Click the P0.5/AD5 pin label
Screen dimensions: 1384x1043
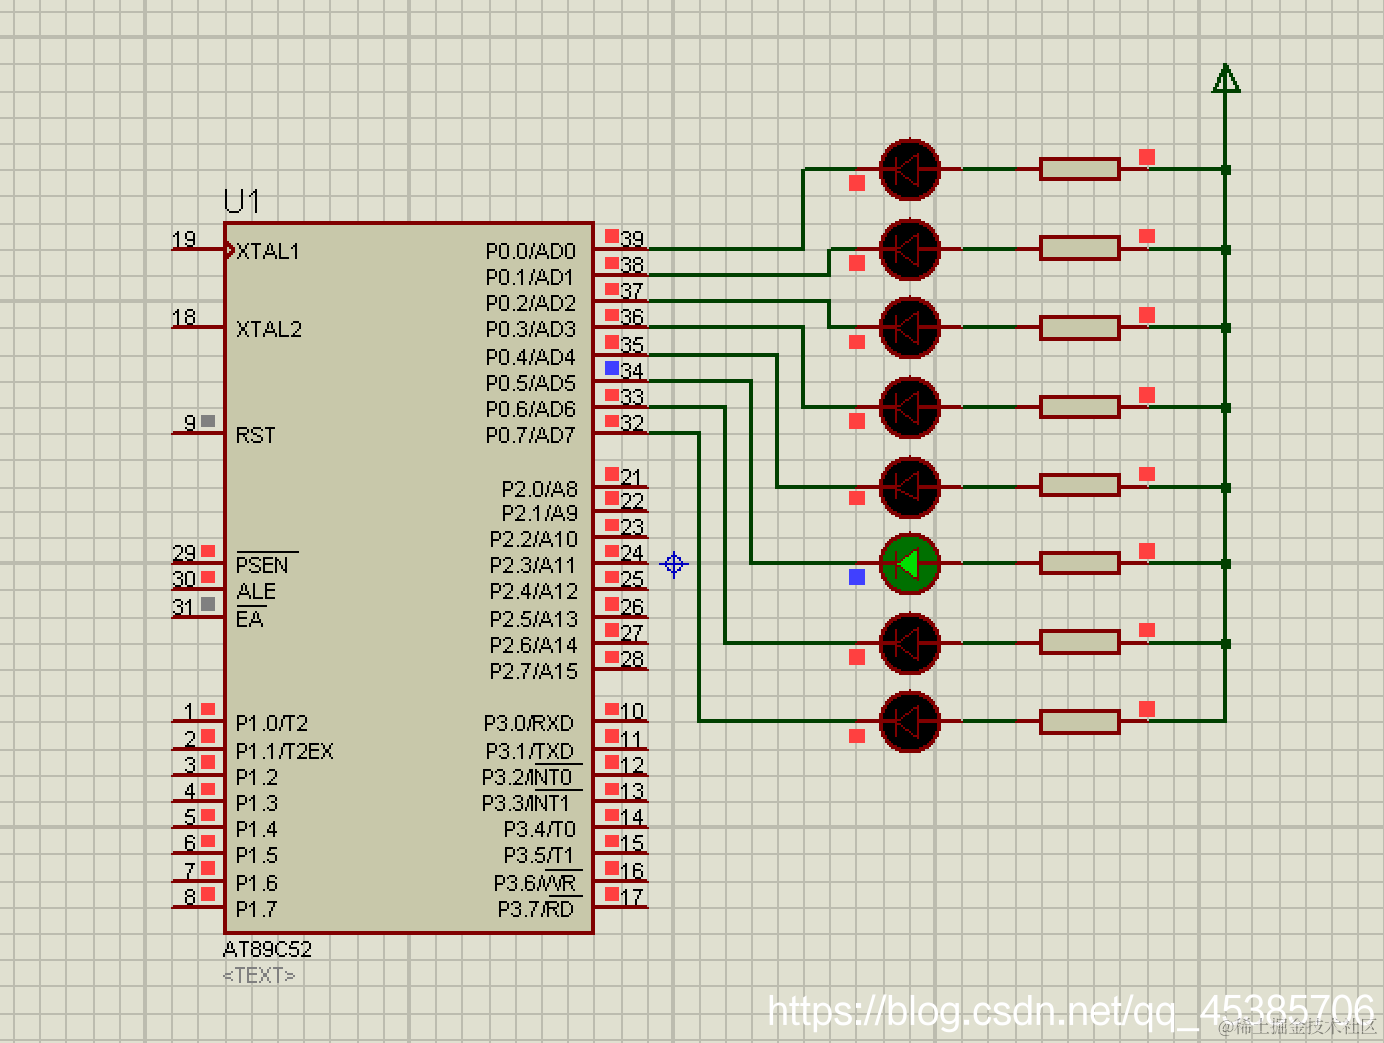point(531,383)
